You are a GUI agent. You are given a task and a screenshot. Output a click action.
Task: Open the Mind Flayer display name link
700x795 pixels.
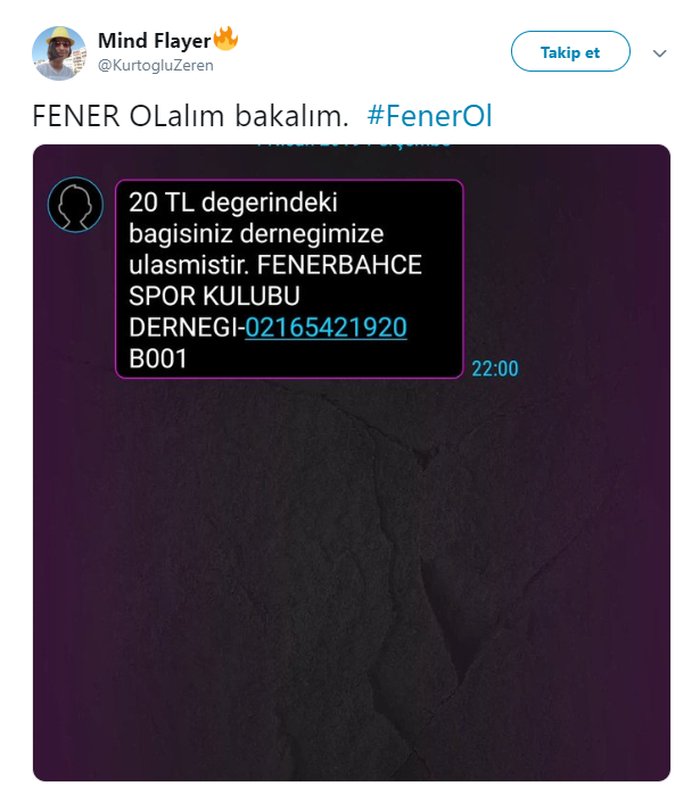point(154,41)
